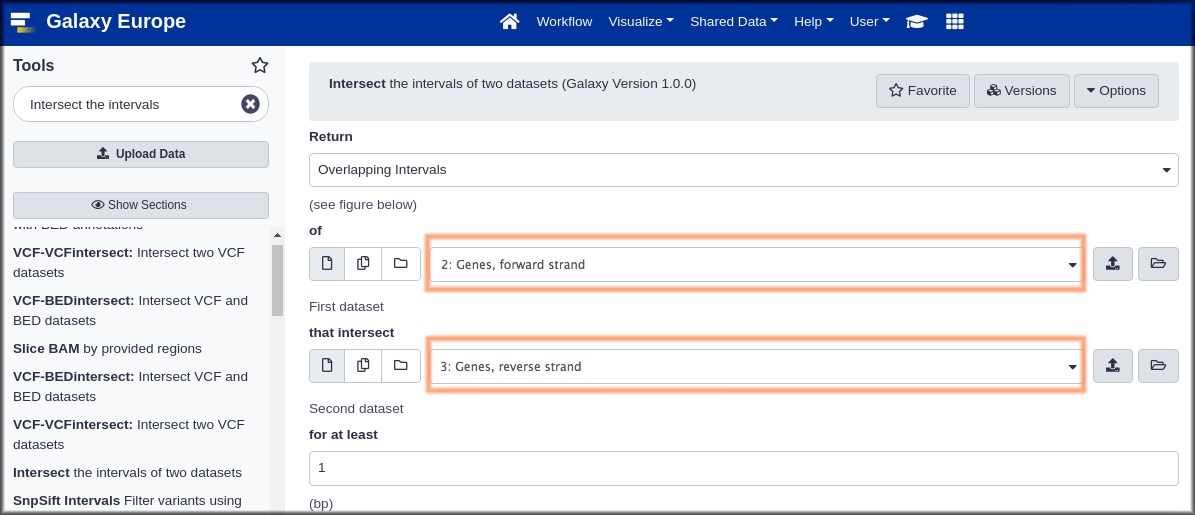Select multiple datasets icon for Second dataset
This screenshot has height=515, width=1195.
(364, 366)
